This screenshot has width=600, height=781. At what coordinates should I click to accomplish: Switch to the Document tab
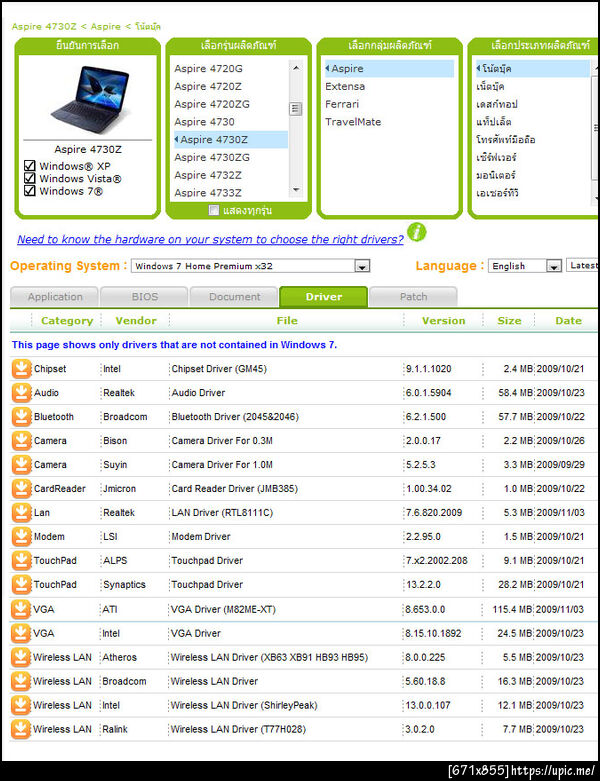(234, 297)
